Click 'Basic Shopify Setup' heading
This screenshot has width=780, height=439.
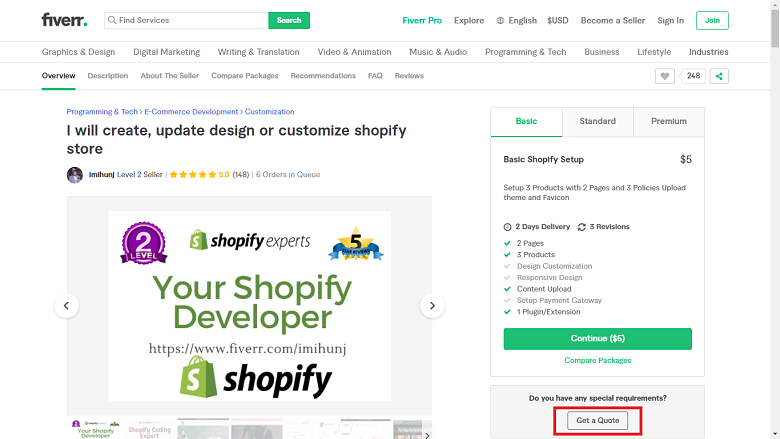pyautogui.click(x=544, y=160)
